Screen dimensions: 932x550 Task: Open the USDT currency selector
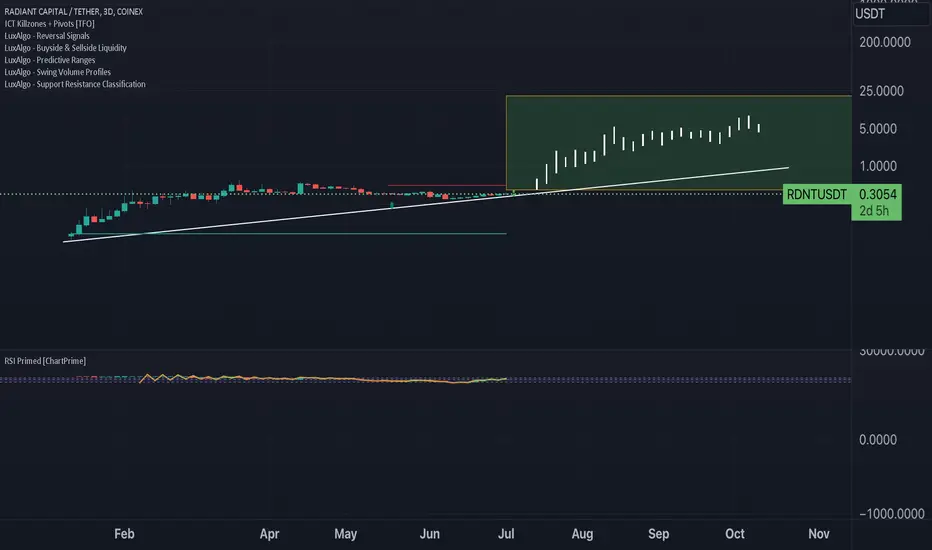(x=890, y=14)
